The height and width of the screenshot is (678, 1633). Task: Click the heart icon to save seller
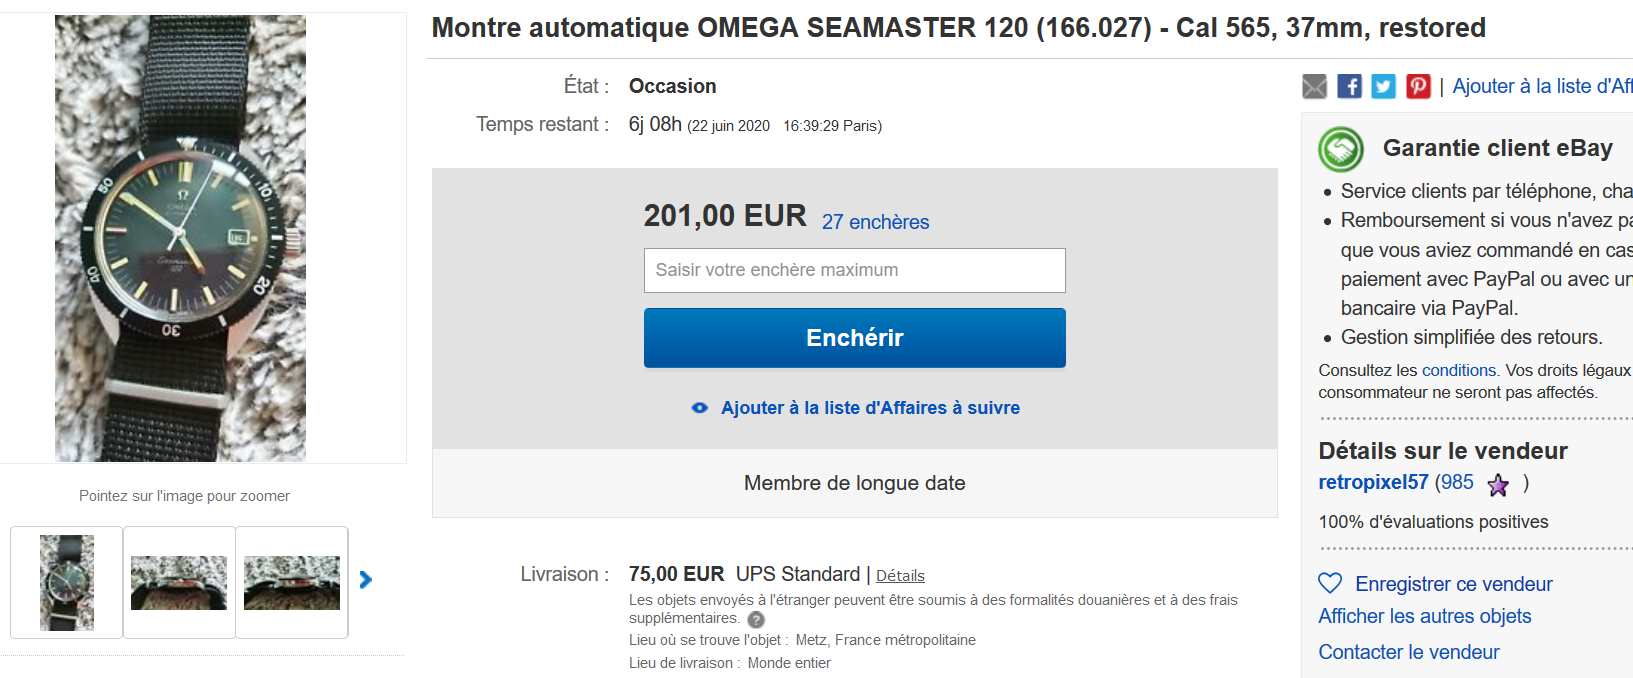1330,583
